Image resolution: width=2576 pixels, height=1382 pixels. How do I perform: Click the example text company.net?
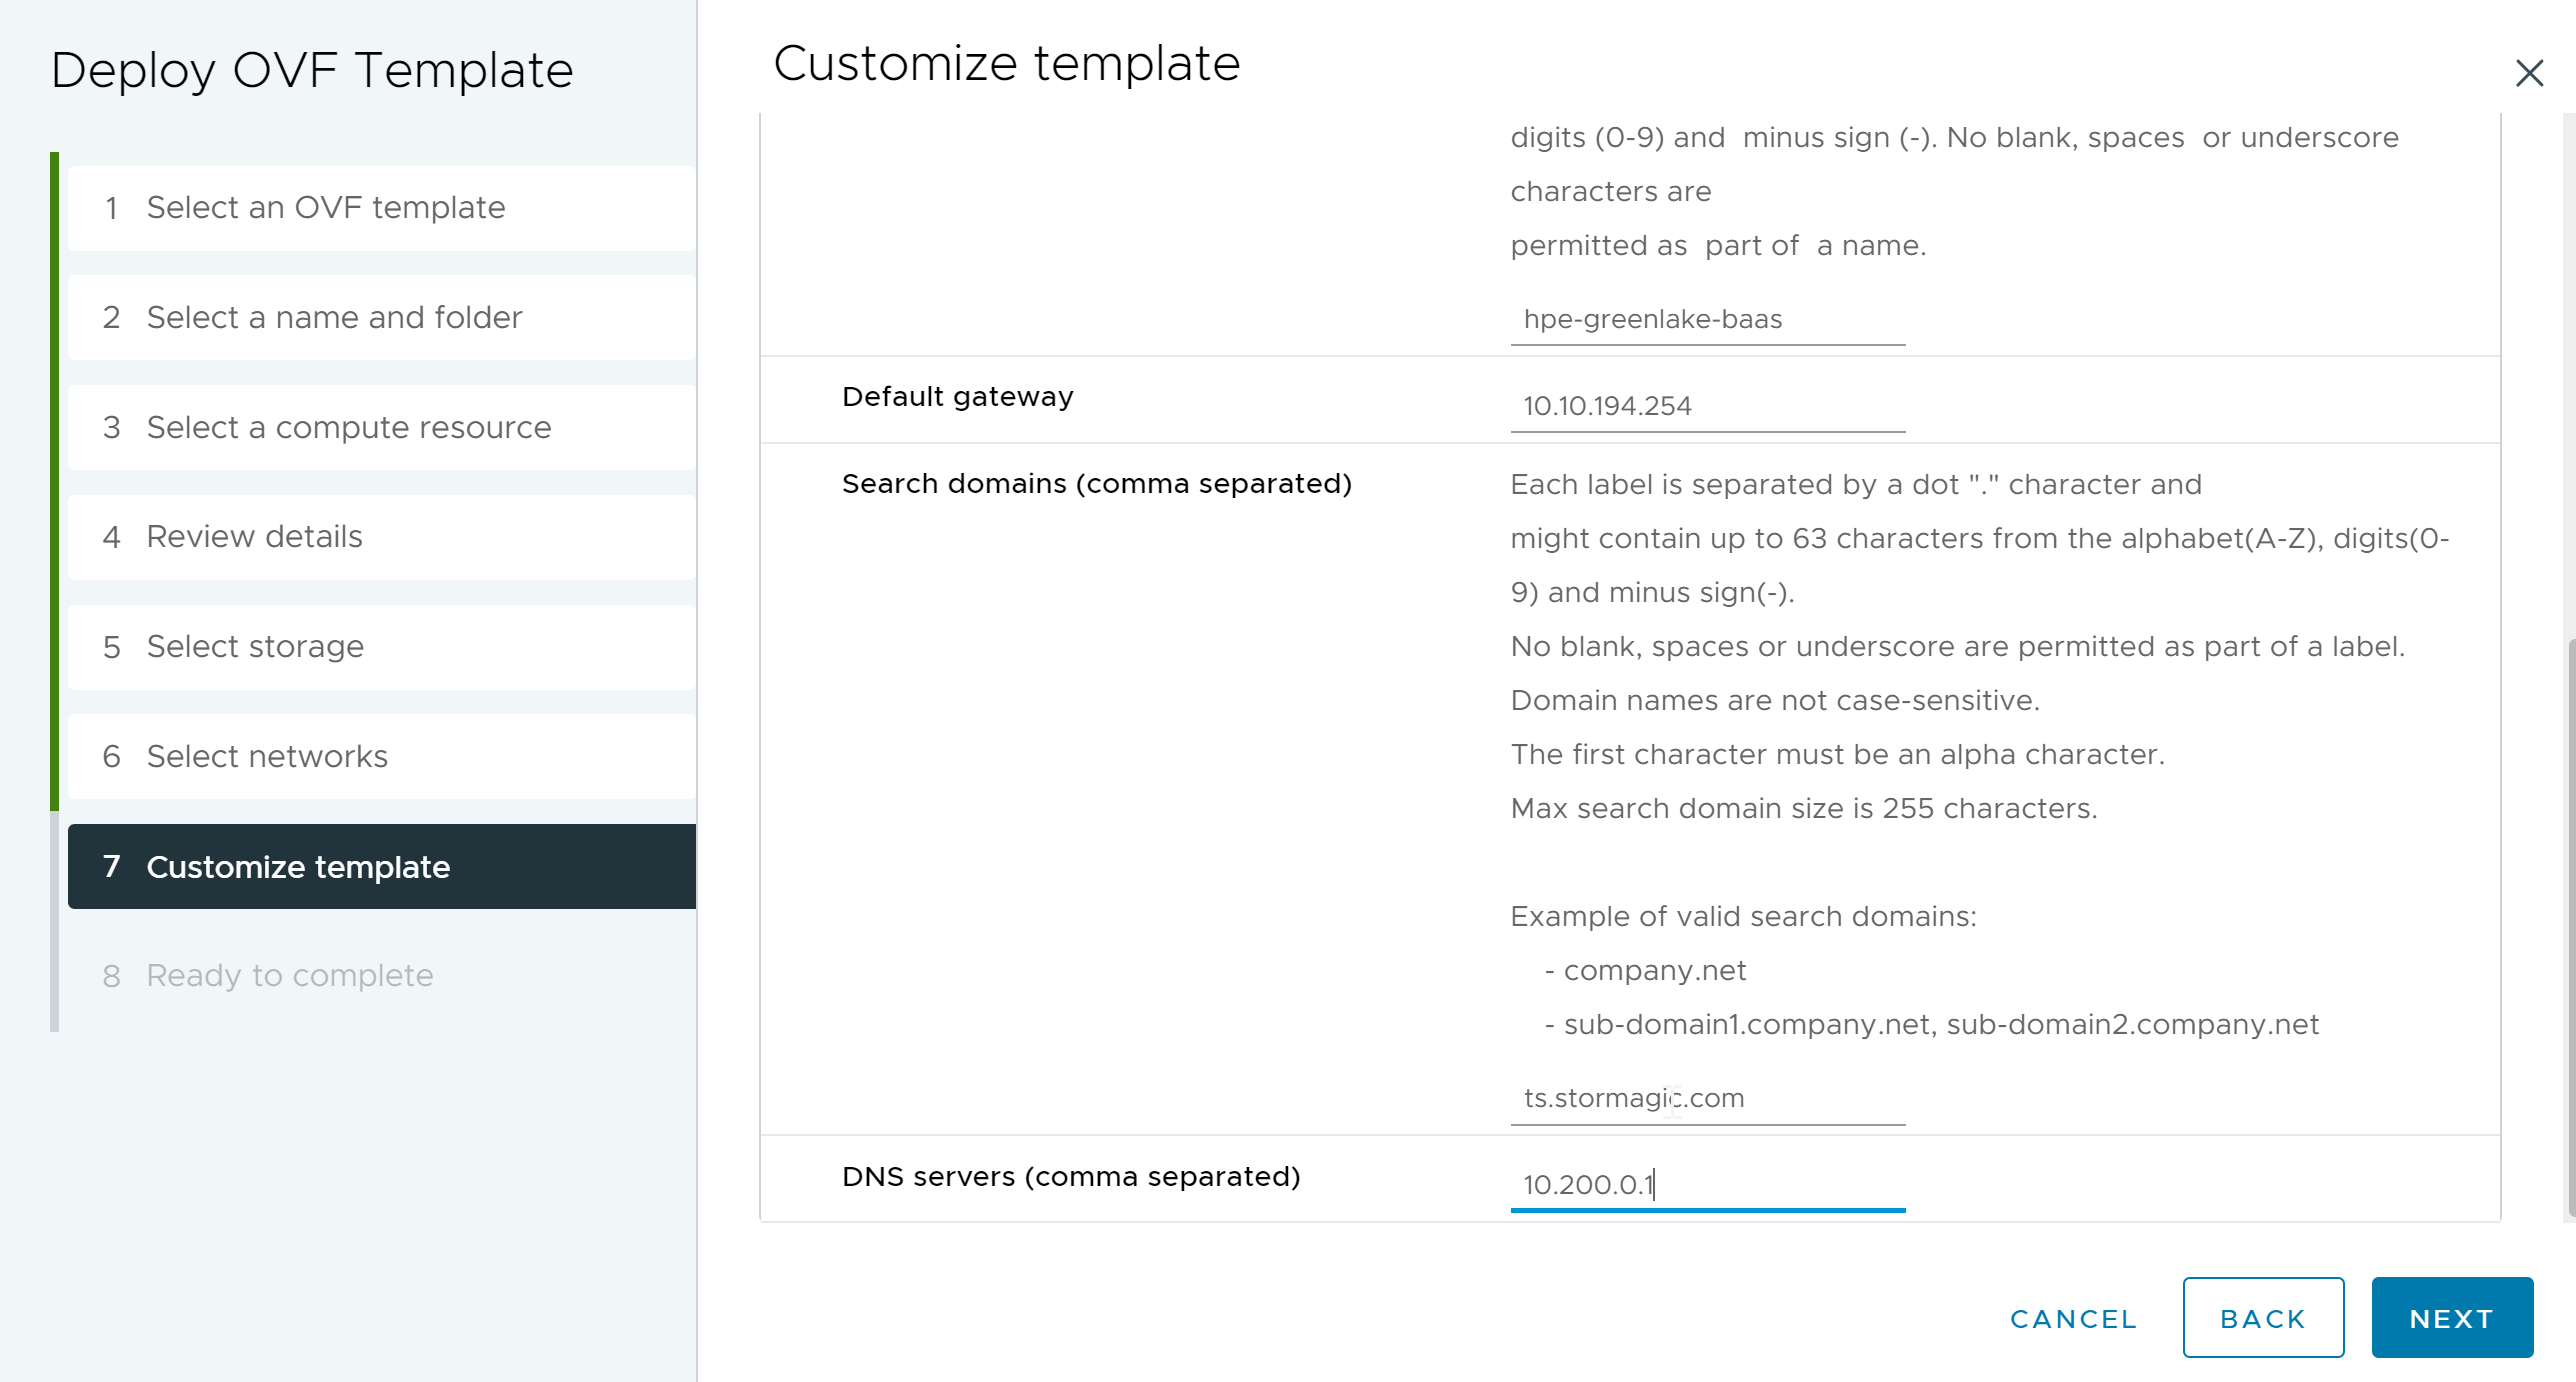pos(1654,971)
